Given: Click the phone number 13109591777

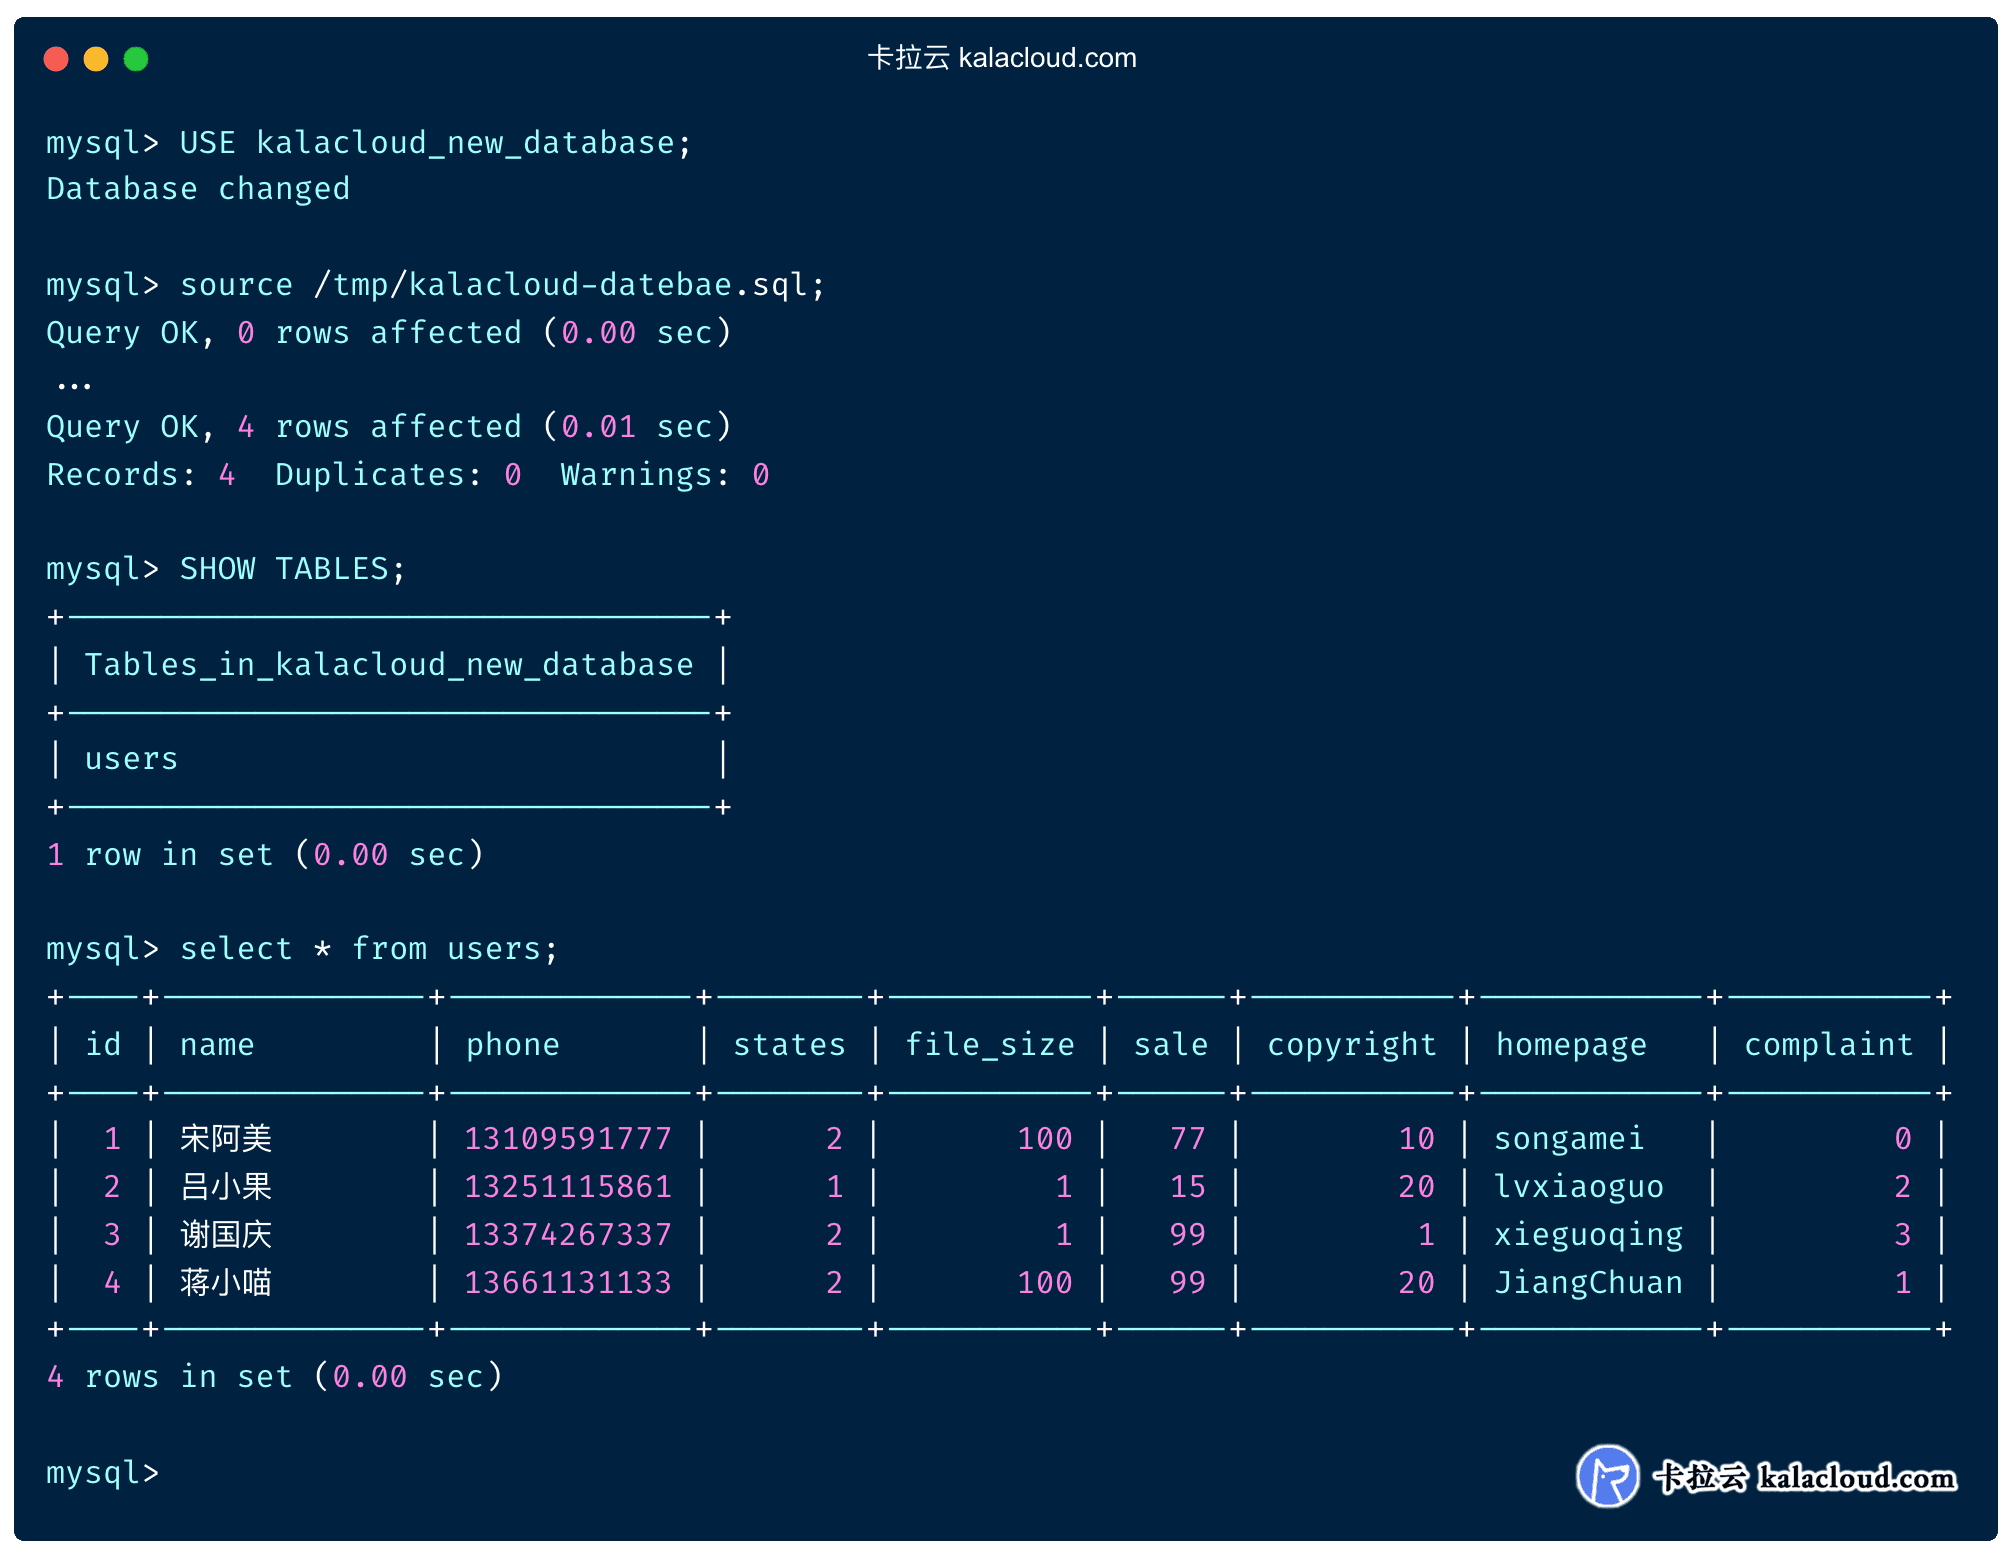Looking at the screenshot, I should pyautogui.click(x=568, y=1138).
